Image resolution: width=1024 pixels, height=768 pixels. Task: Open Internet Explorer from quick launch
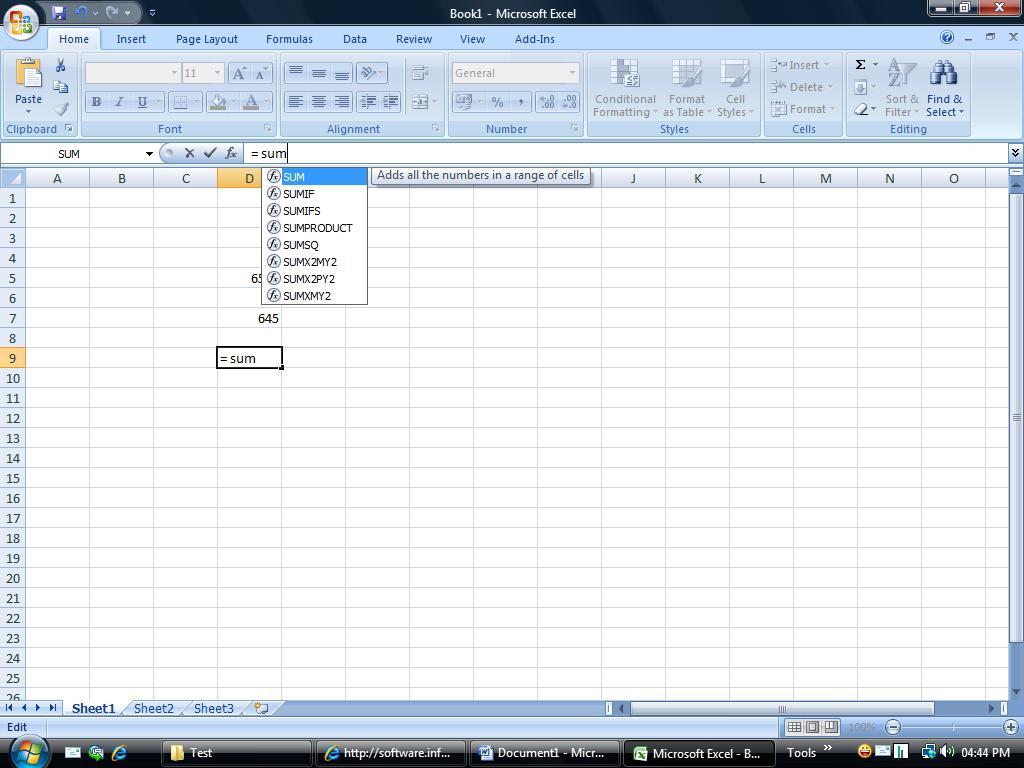point(119,752)
